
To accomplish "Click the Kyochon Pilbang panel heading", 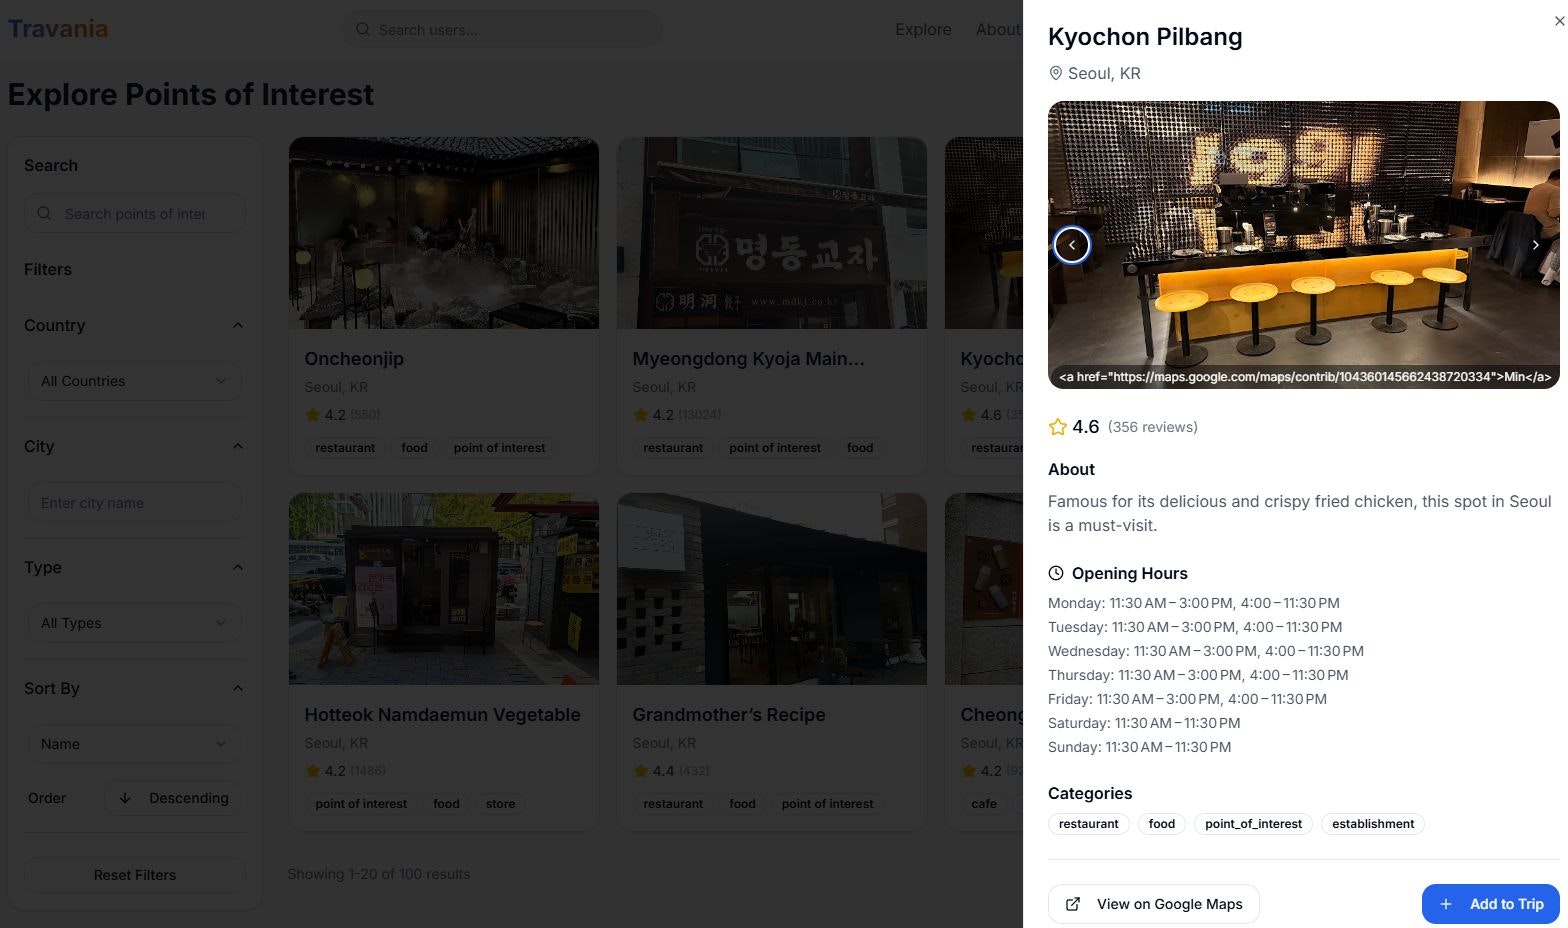I will [1145, 37].
